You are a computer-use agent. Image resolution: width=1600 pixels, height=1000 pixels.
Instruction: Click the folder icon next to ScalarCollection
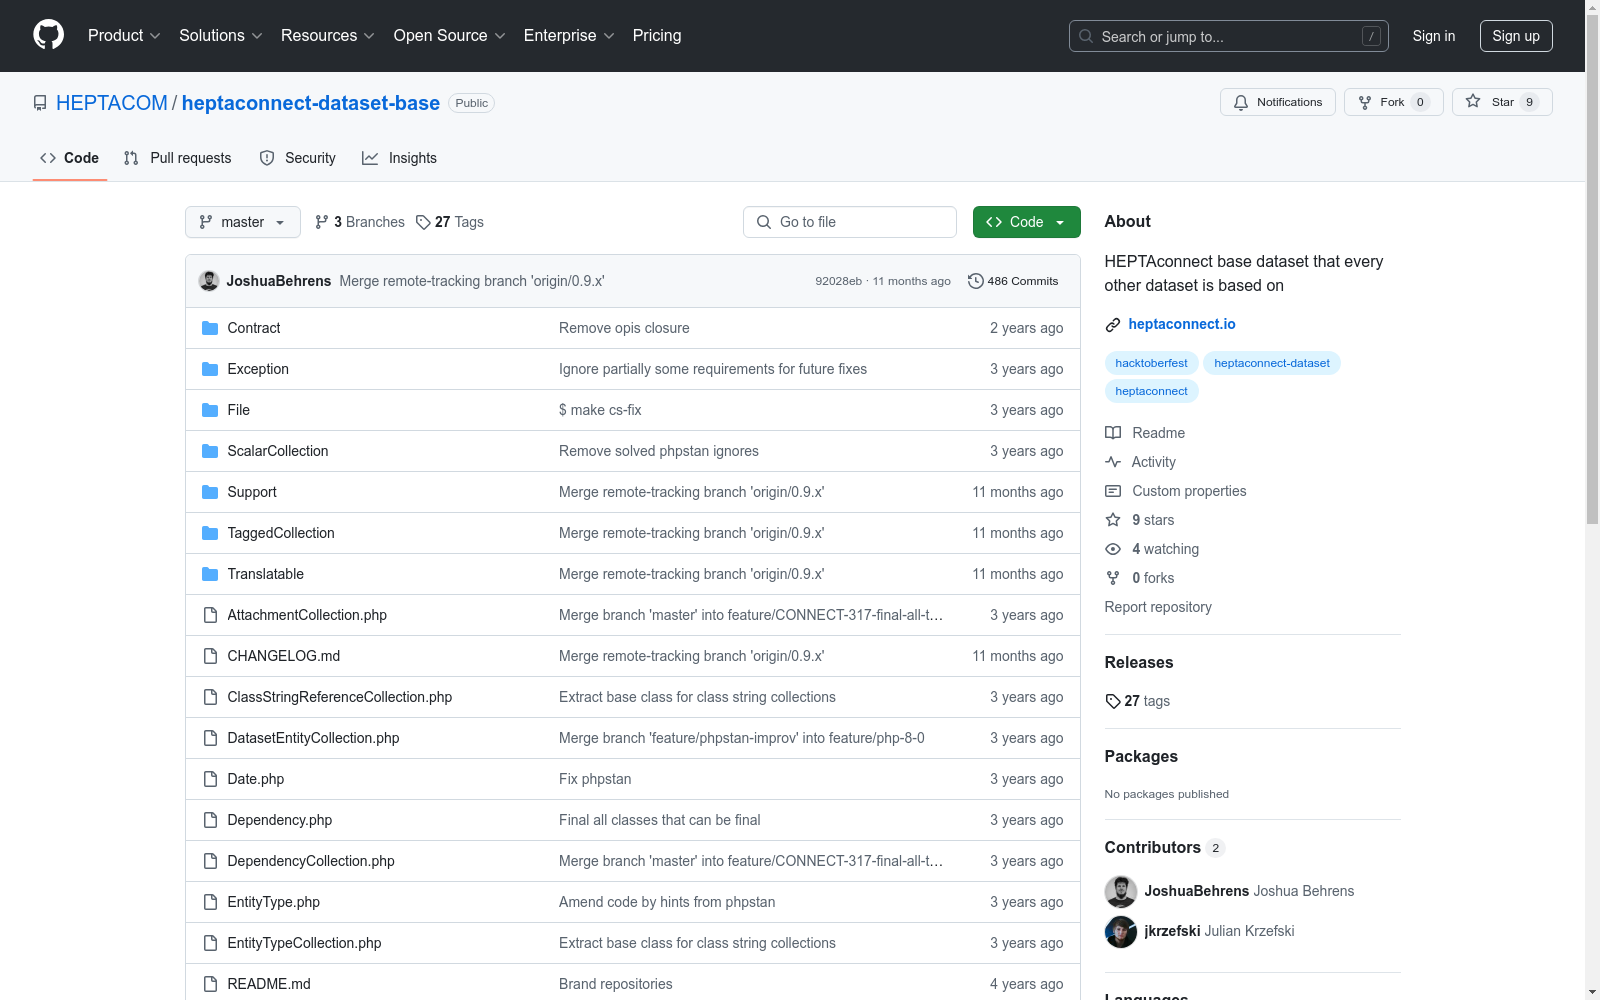click(x=210, y=451)
